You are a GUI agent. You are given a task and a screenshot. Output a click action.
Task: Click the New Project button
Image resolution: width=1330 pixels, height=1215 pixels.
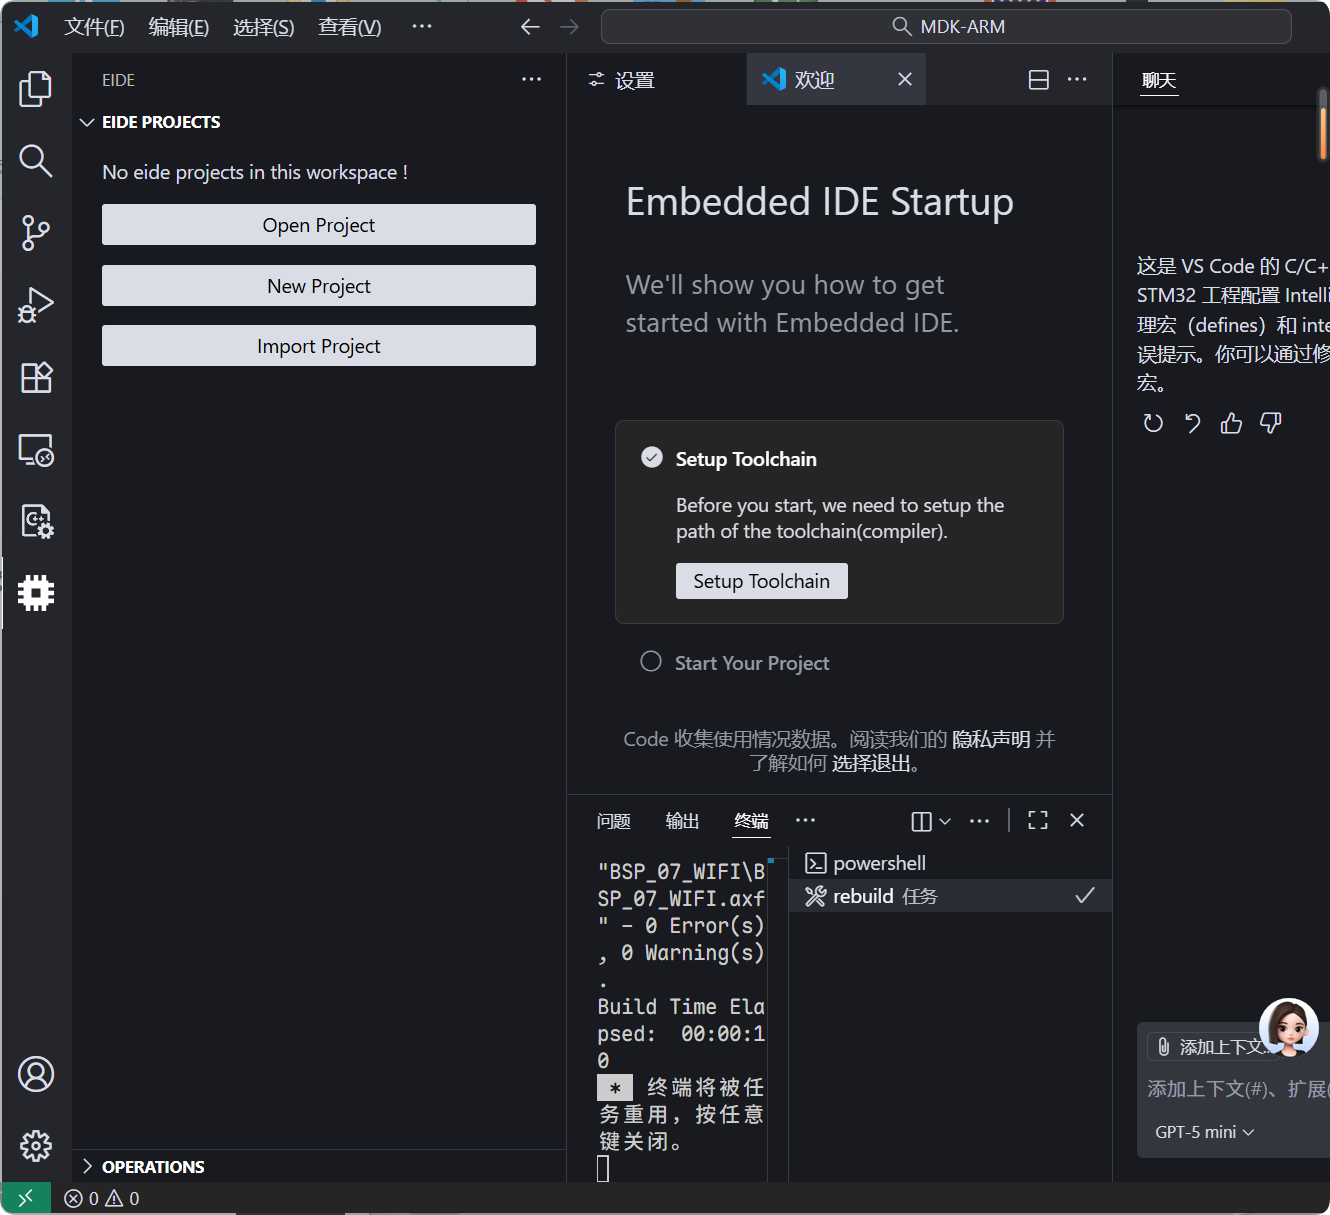point(319,286)
